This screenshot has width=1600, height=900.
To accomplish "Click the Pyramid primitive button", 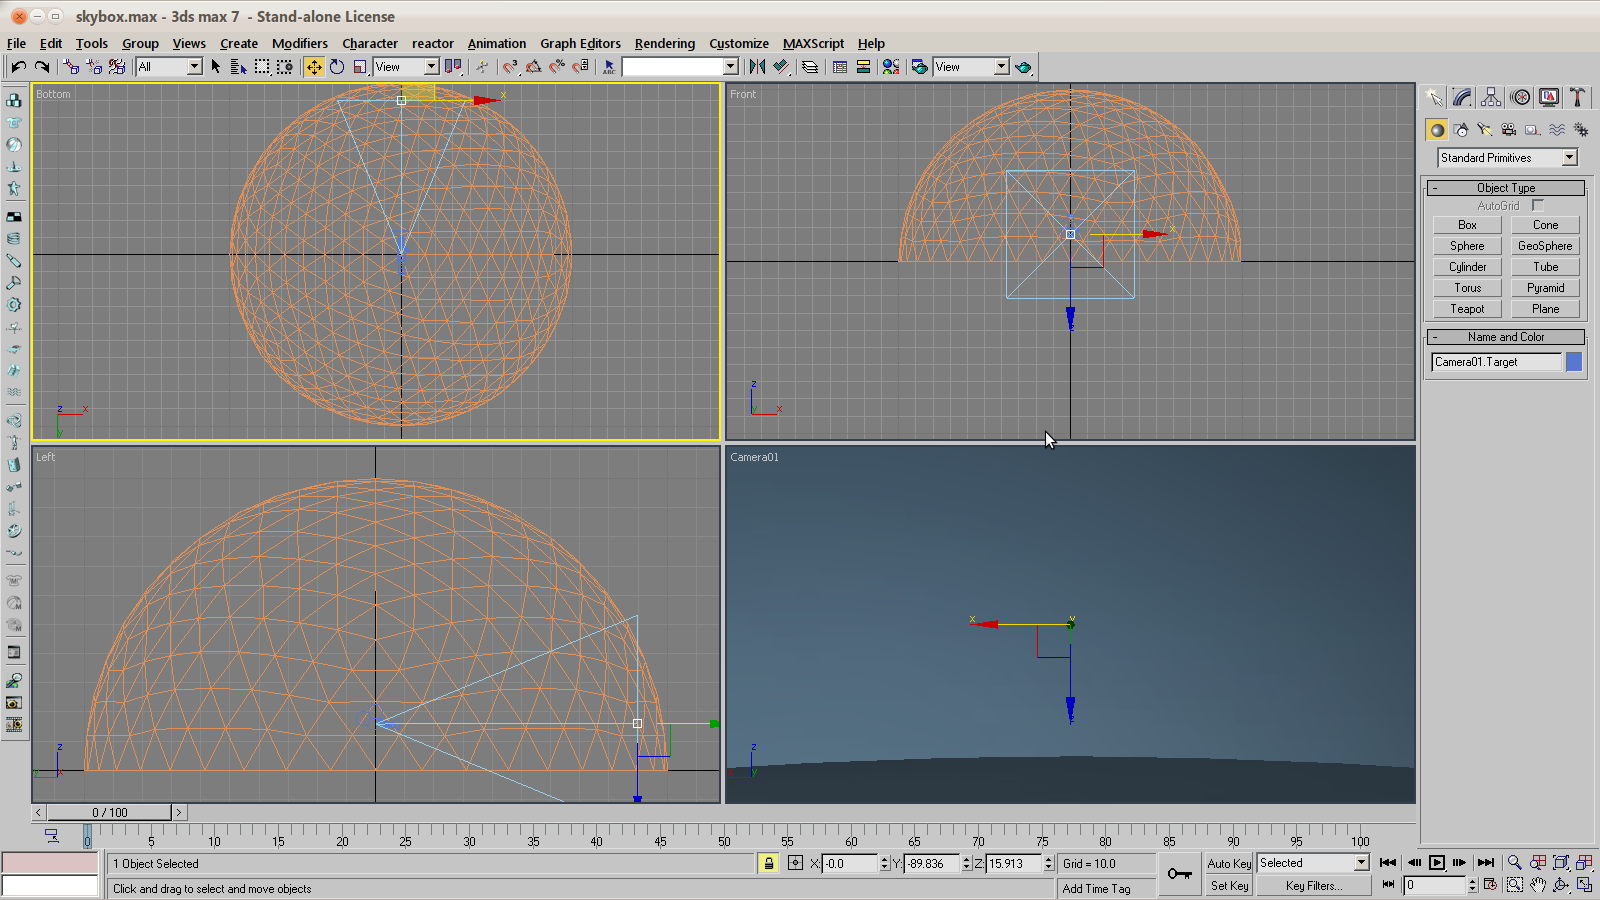I will click(1545, 288).
